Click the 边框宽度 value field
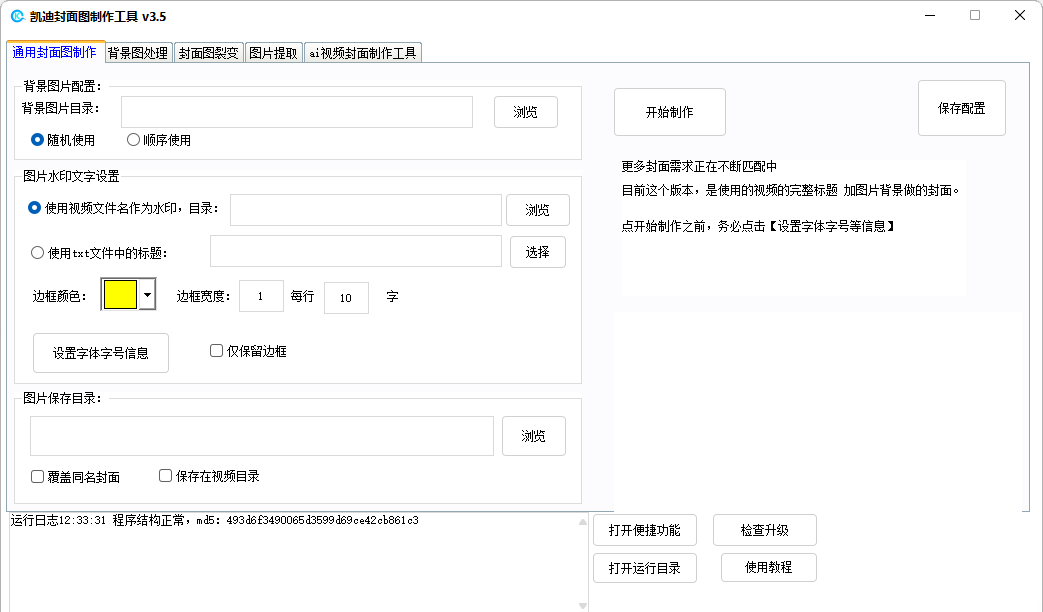The width and height of the screenshot is (1043, 612). [261, 296]
